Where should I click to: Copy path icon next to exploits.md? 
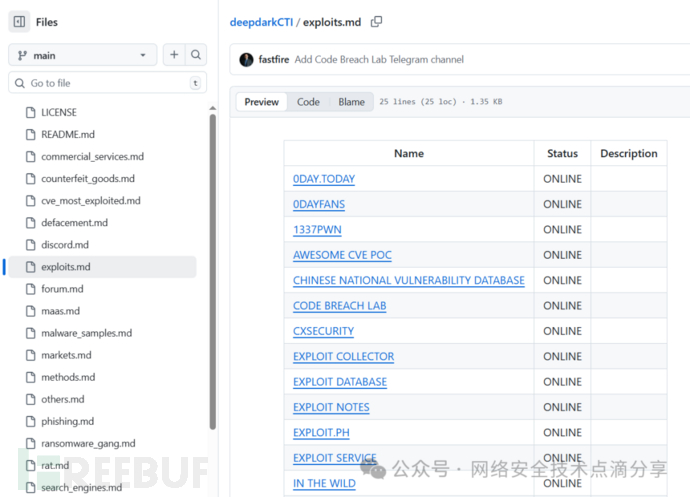click(x=376, y=22)
